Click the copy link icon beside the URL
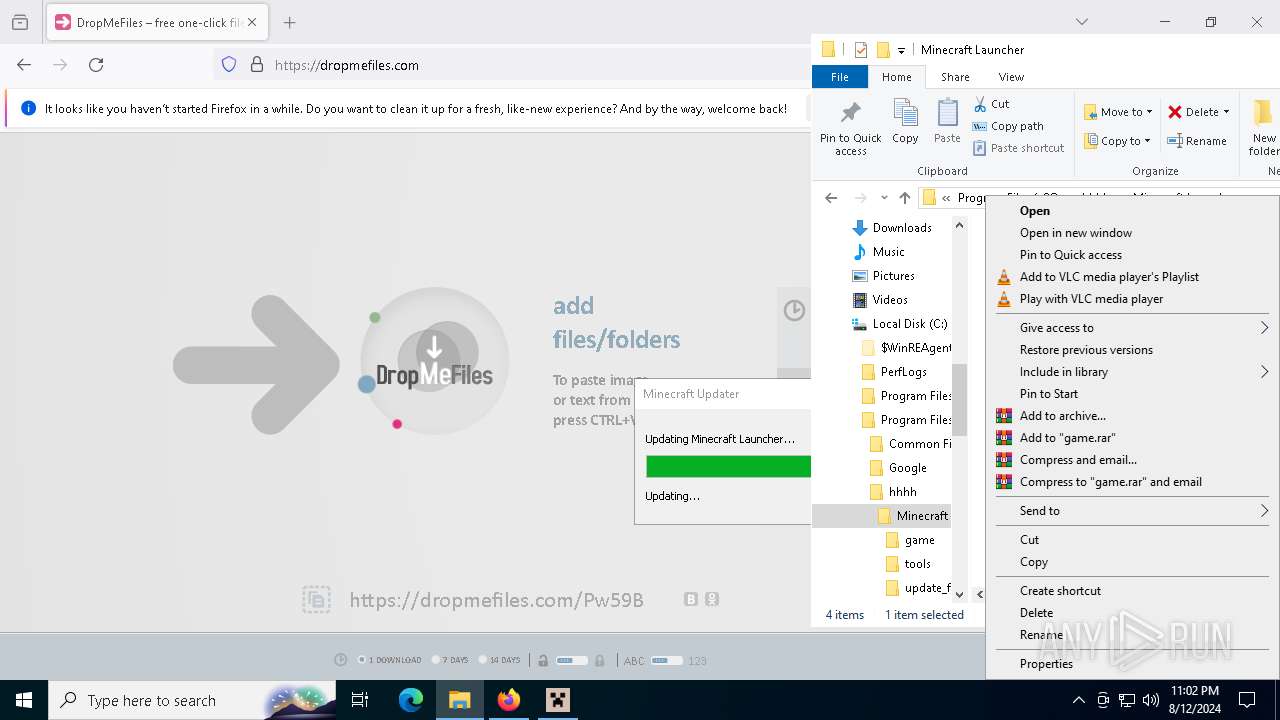 point(316,599)
